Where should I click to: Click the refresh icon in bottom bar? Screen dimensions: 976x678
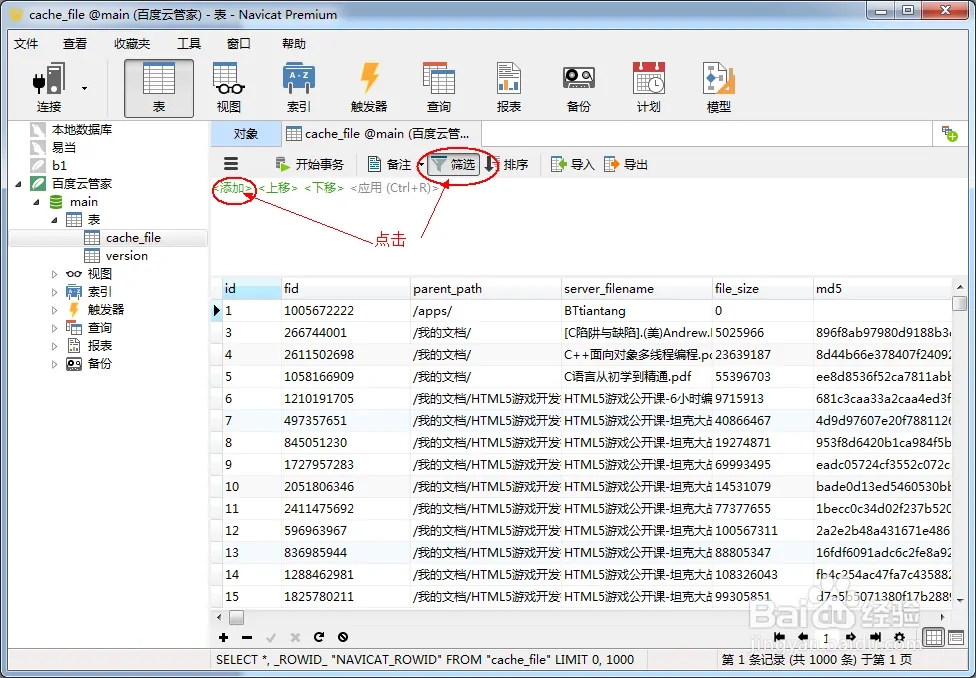[x=319, y=637]
